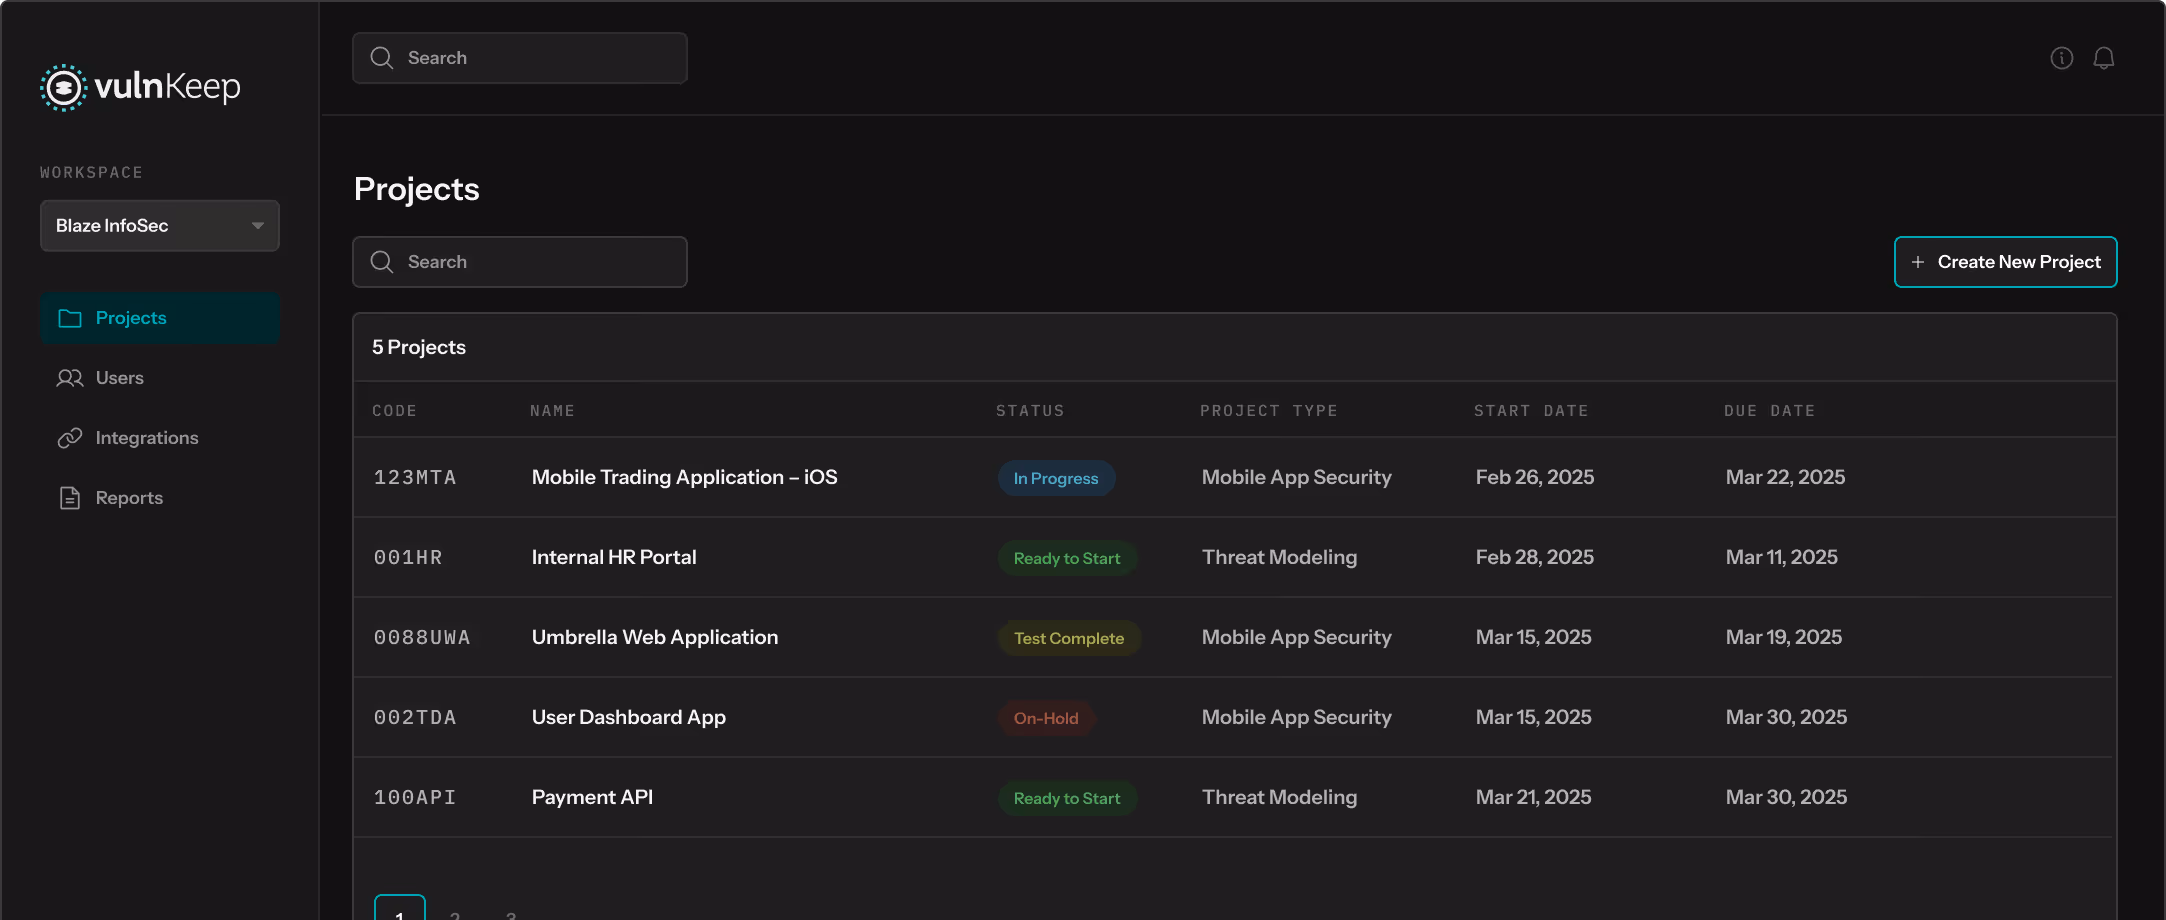Viewport: 2166px width, 920px height.
Task: Click the project code 123MTA
Action: coord(415,478)
